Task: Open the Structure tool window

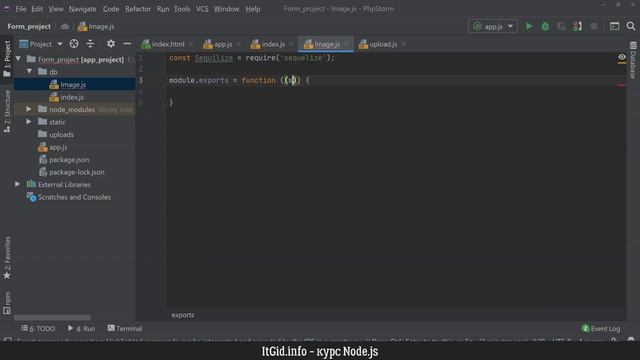Action: (x=7, y=111)
